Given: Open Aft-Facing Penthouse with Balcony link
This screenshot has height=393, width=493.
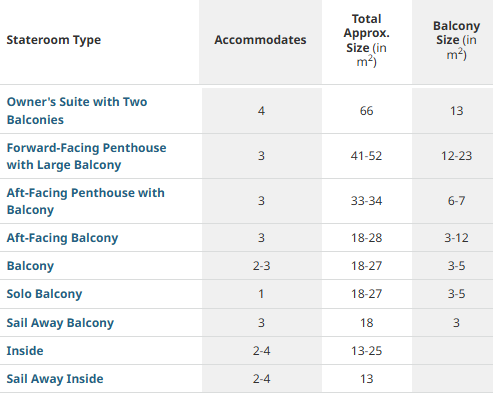Looking at the screenshot, I should click(x=85, y=201).
